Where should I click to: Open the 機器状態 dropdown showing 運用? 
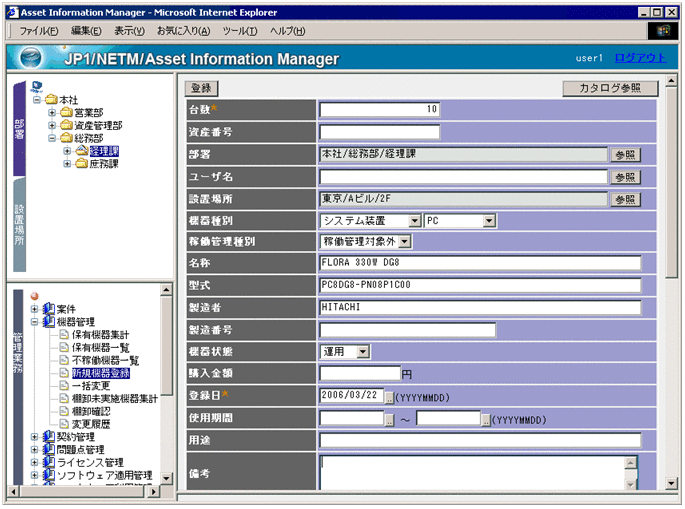point(362,352)
